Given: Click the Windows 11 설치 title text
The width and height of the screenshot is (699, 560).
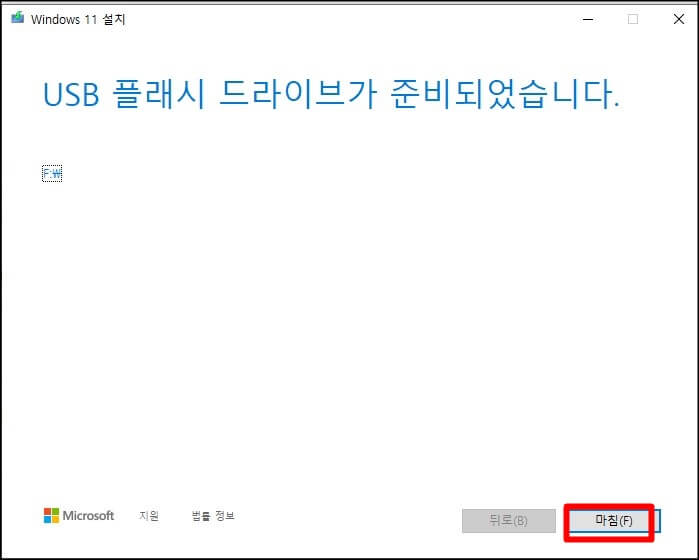Looking at the screenshot, I should (78, 19).
